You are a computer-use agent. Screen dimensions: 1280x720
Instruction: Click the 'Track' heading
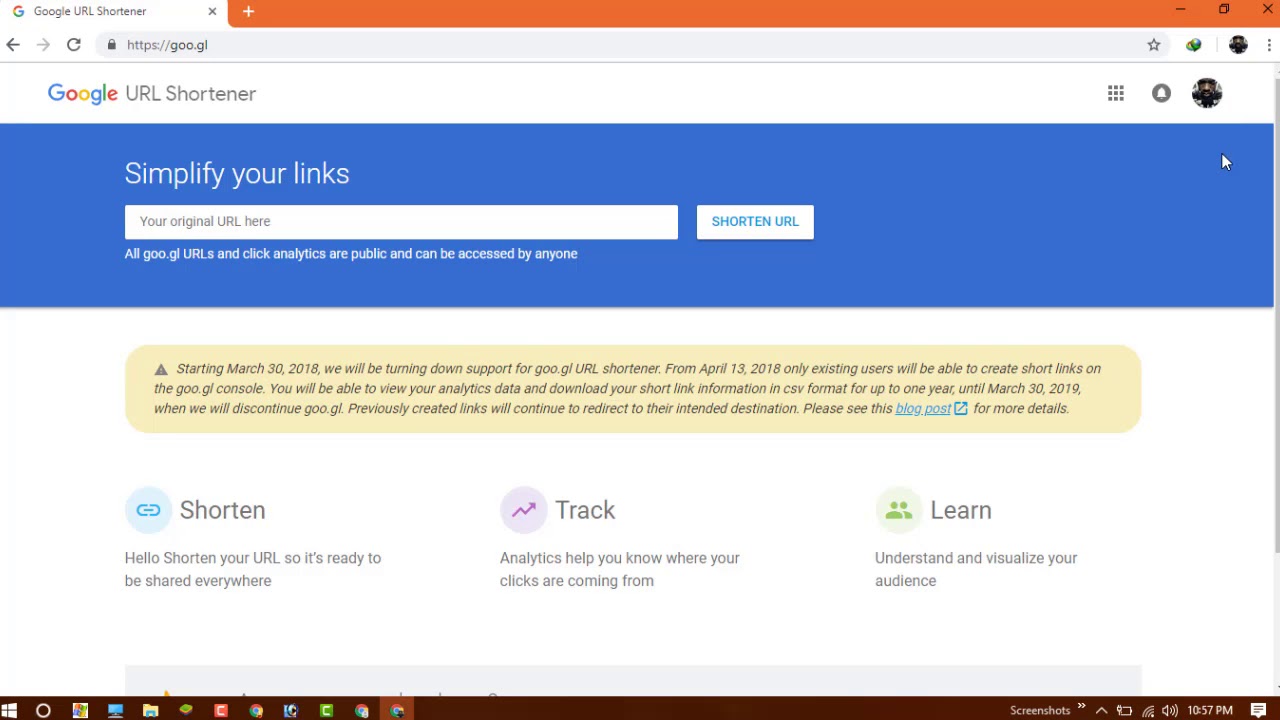pyautogui.click(x=585, y=510)
